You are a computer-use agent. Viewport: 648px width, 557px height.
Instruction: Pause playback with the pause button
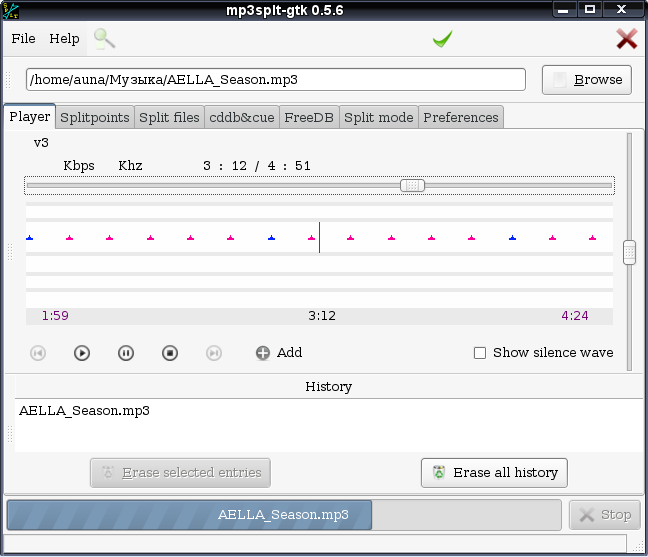coord(126,353)
